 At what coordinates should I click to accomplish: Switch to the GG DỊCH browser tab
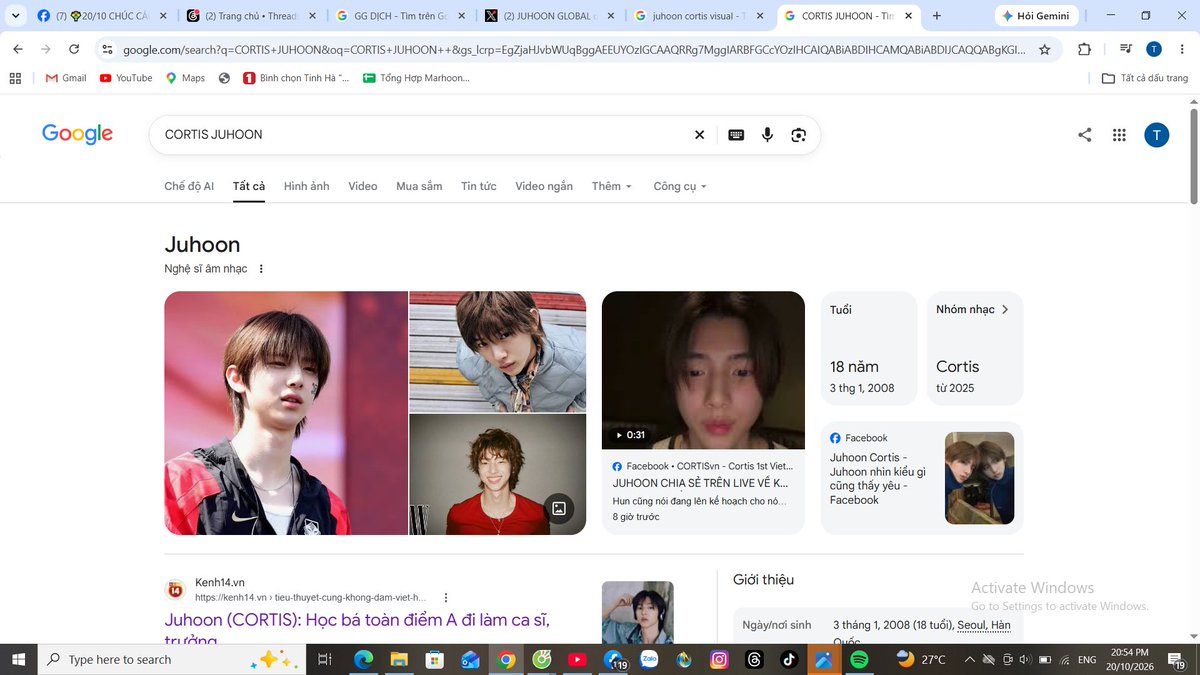pos(400,16)
